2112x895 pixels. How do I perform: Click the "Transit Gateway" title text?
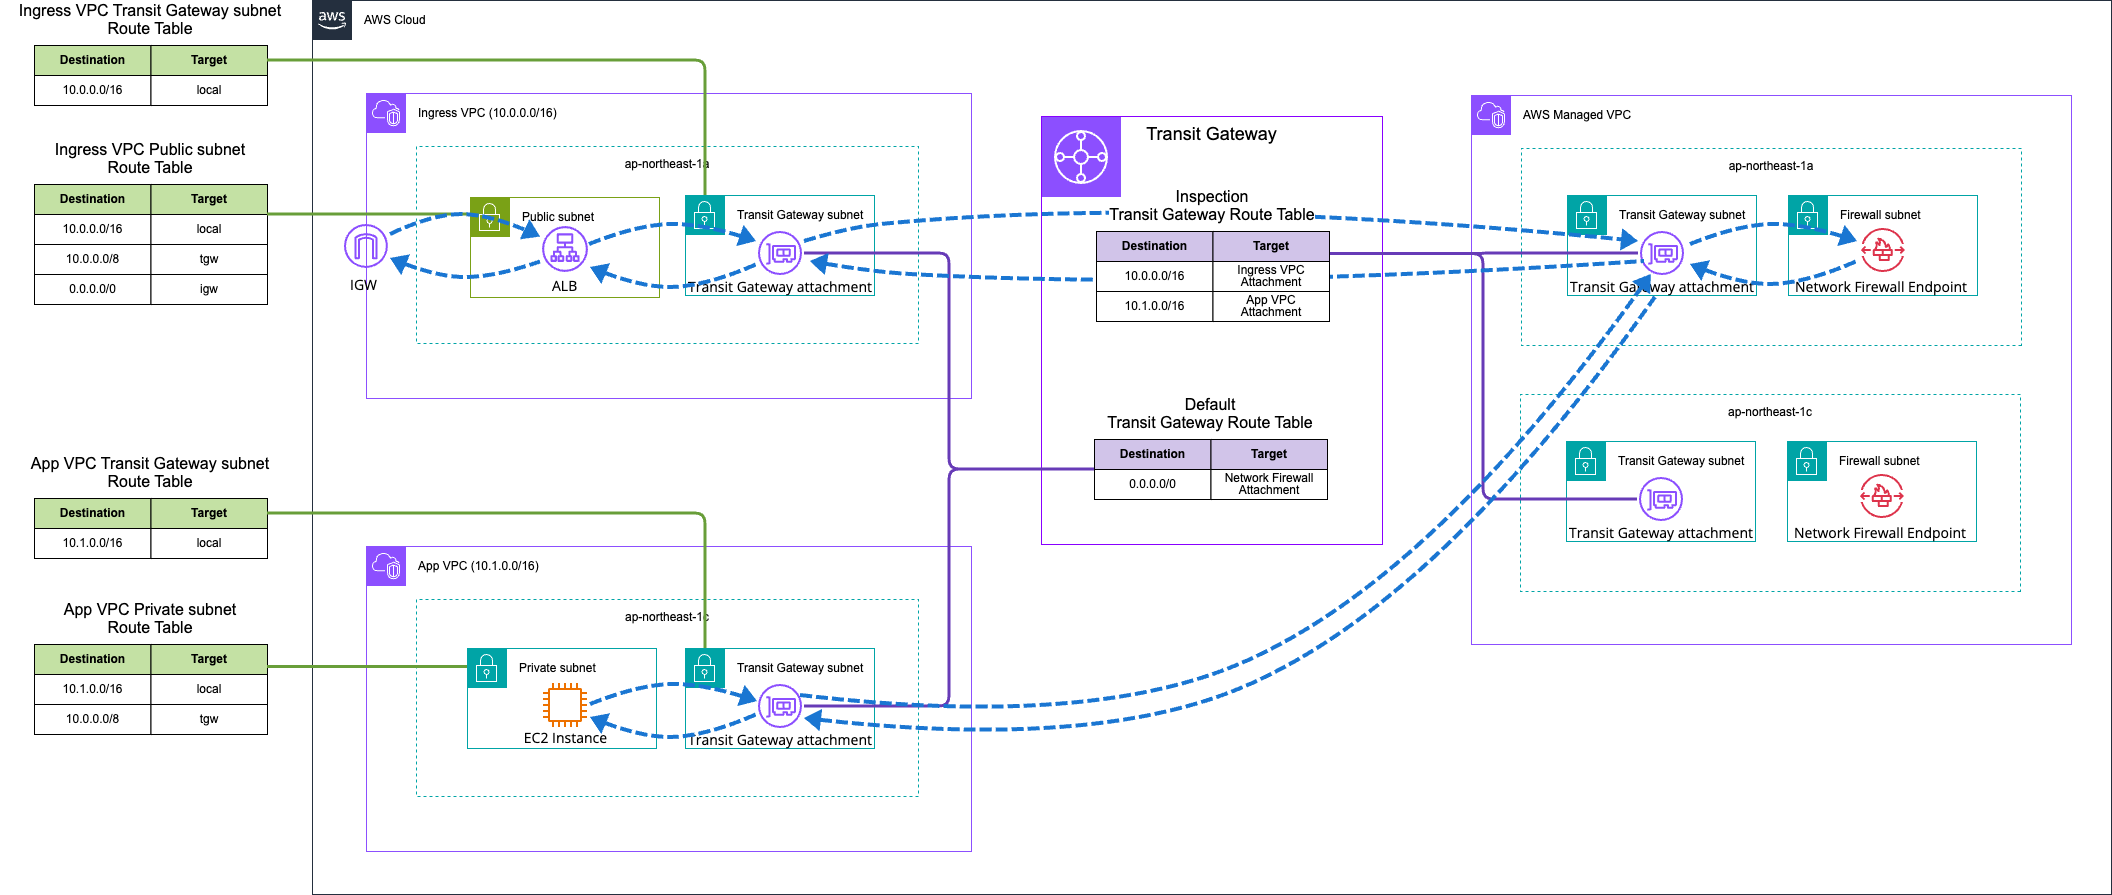[x=1211, y=134]
